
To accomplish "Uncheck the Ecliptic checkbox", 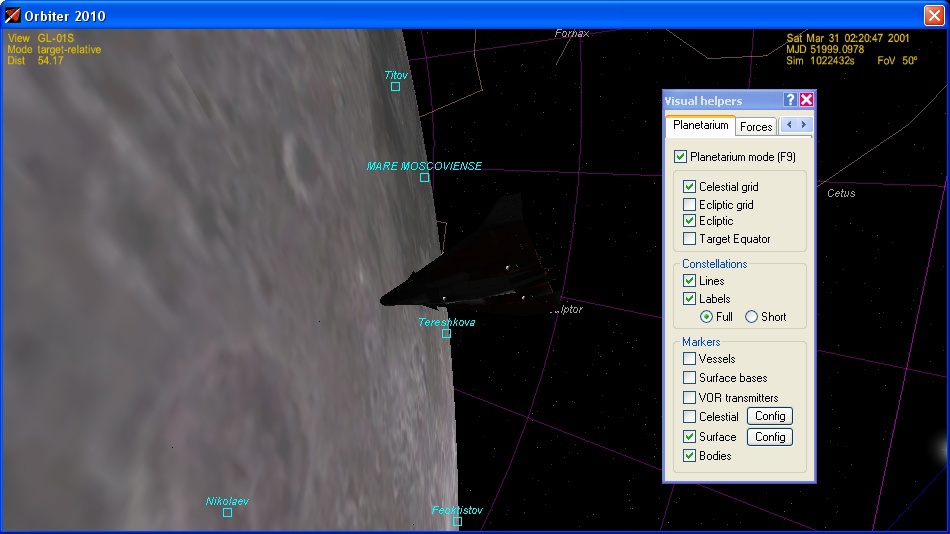I will [689, 221].
